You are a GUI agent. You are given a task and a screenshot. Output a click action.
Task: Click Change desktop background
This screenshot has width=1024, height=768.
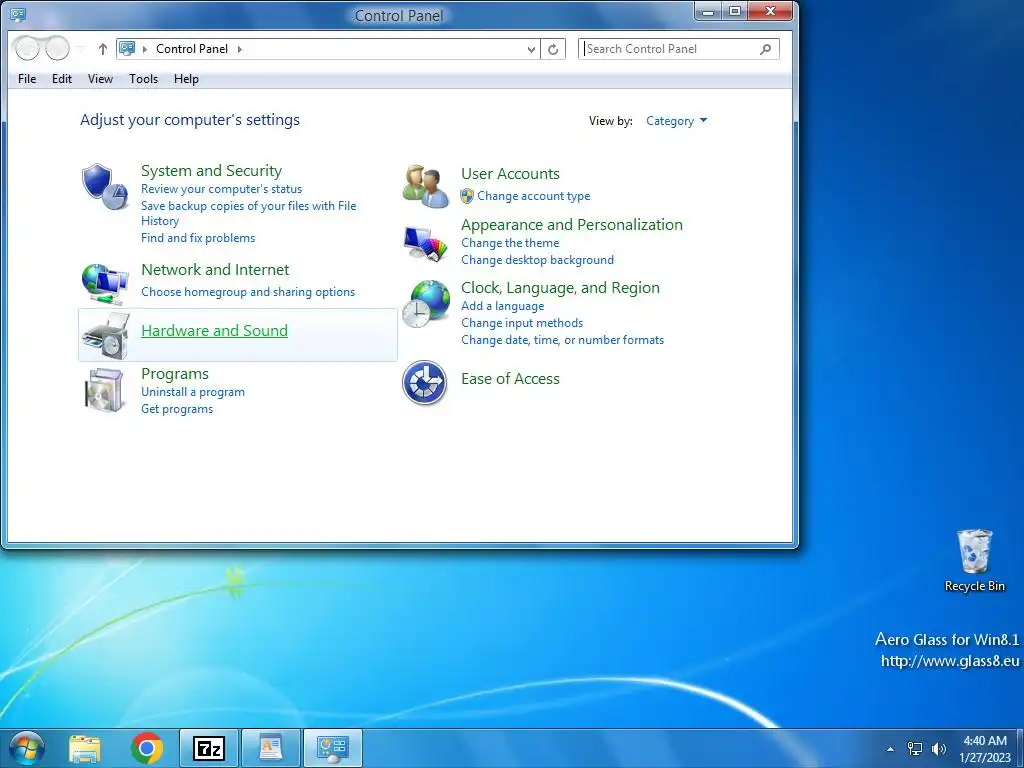point(537,260)
